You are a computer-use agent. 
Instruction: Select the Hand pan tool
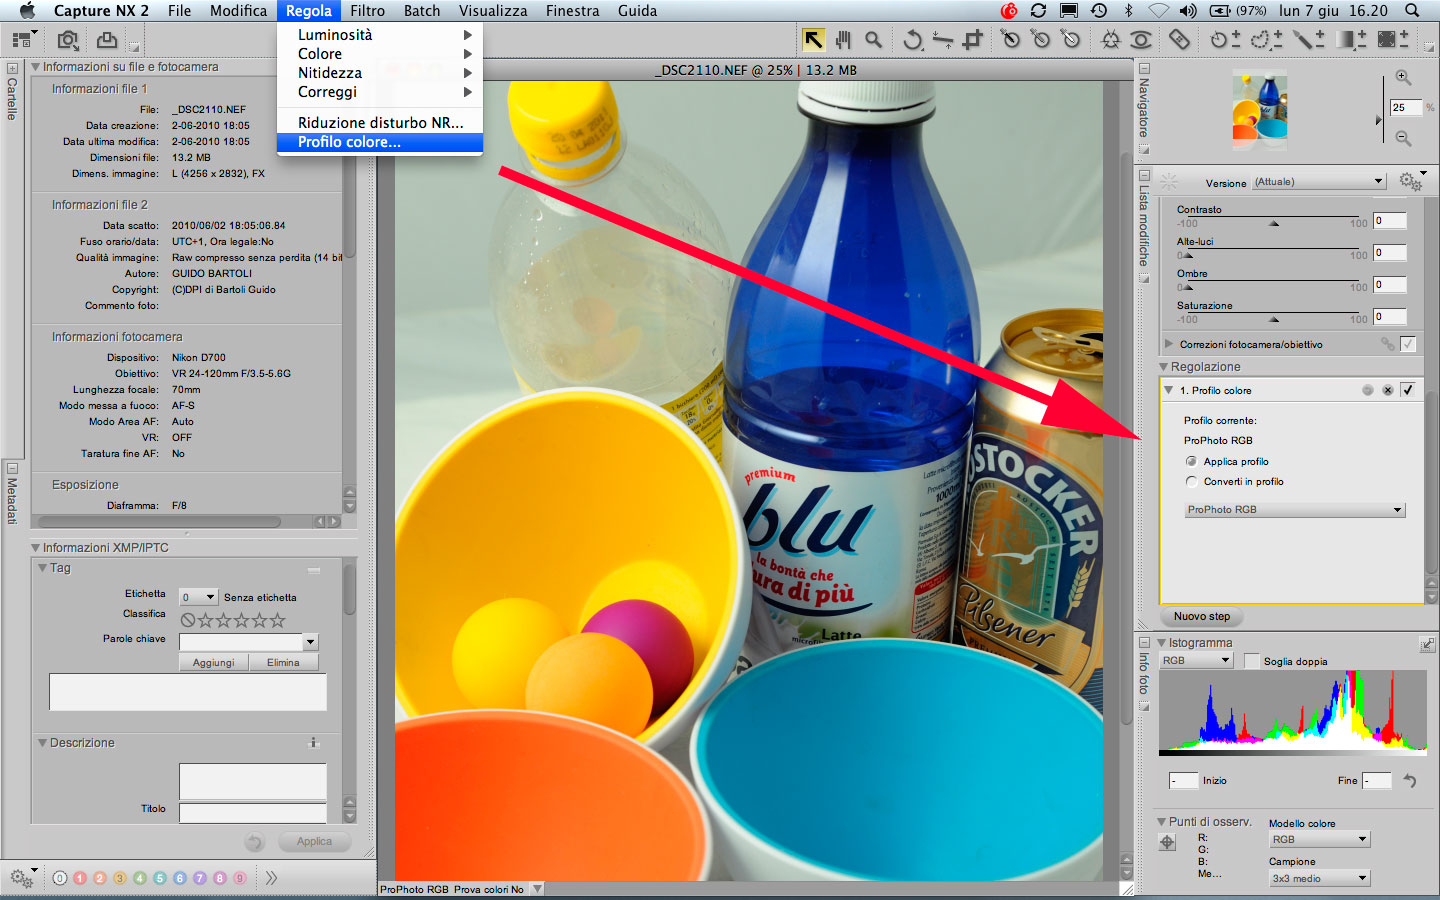[x=843, y=40]
